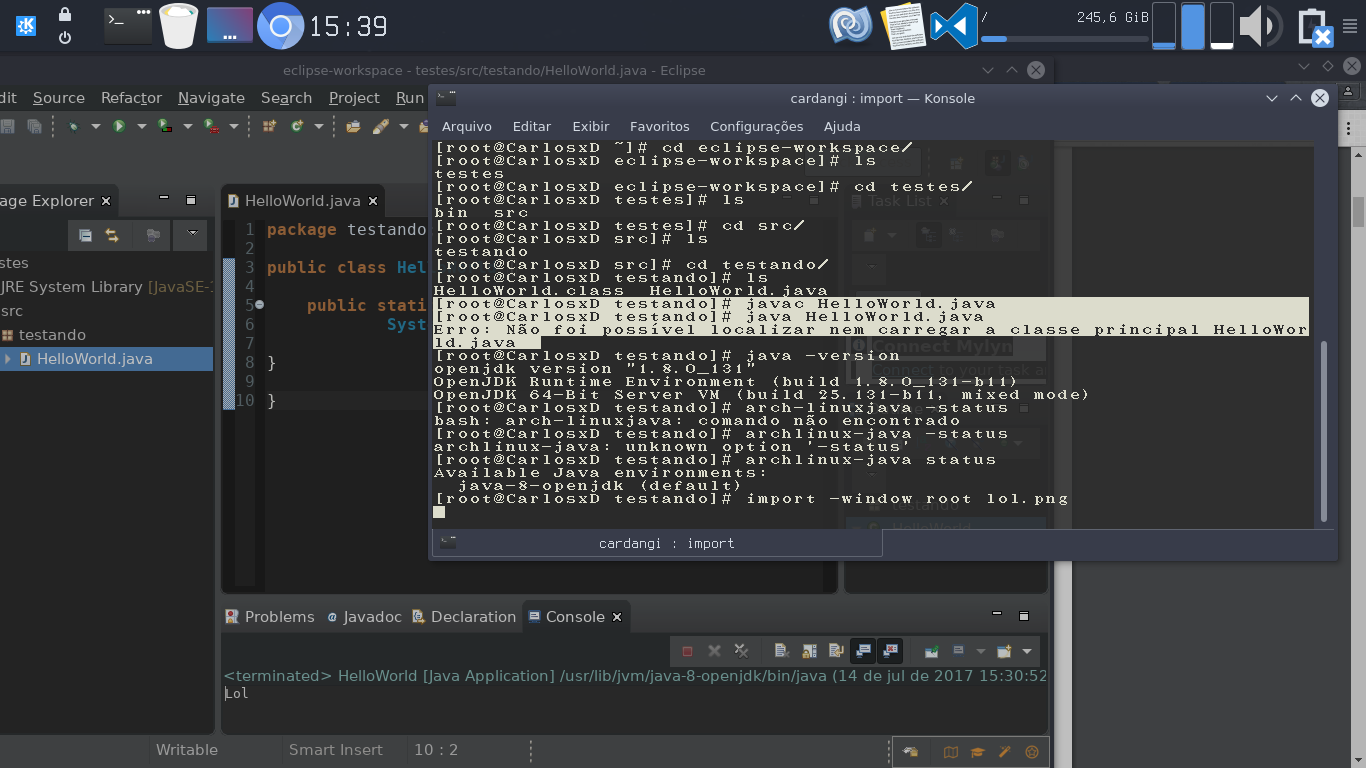
Task: Open the Source menu in Eclipse
Action: [59, 98]
